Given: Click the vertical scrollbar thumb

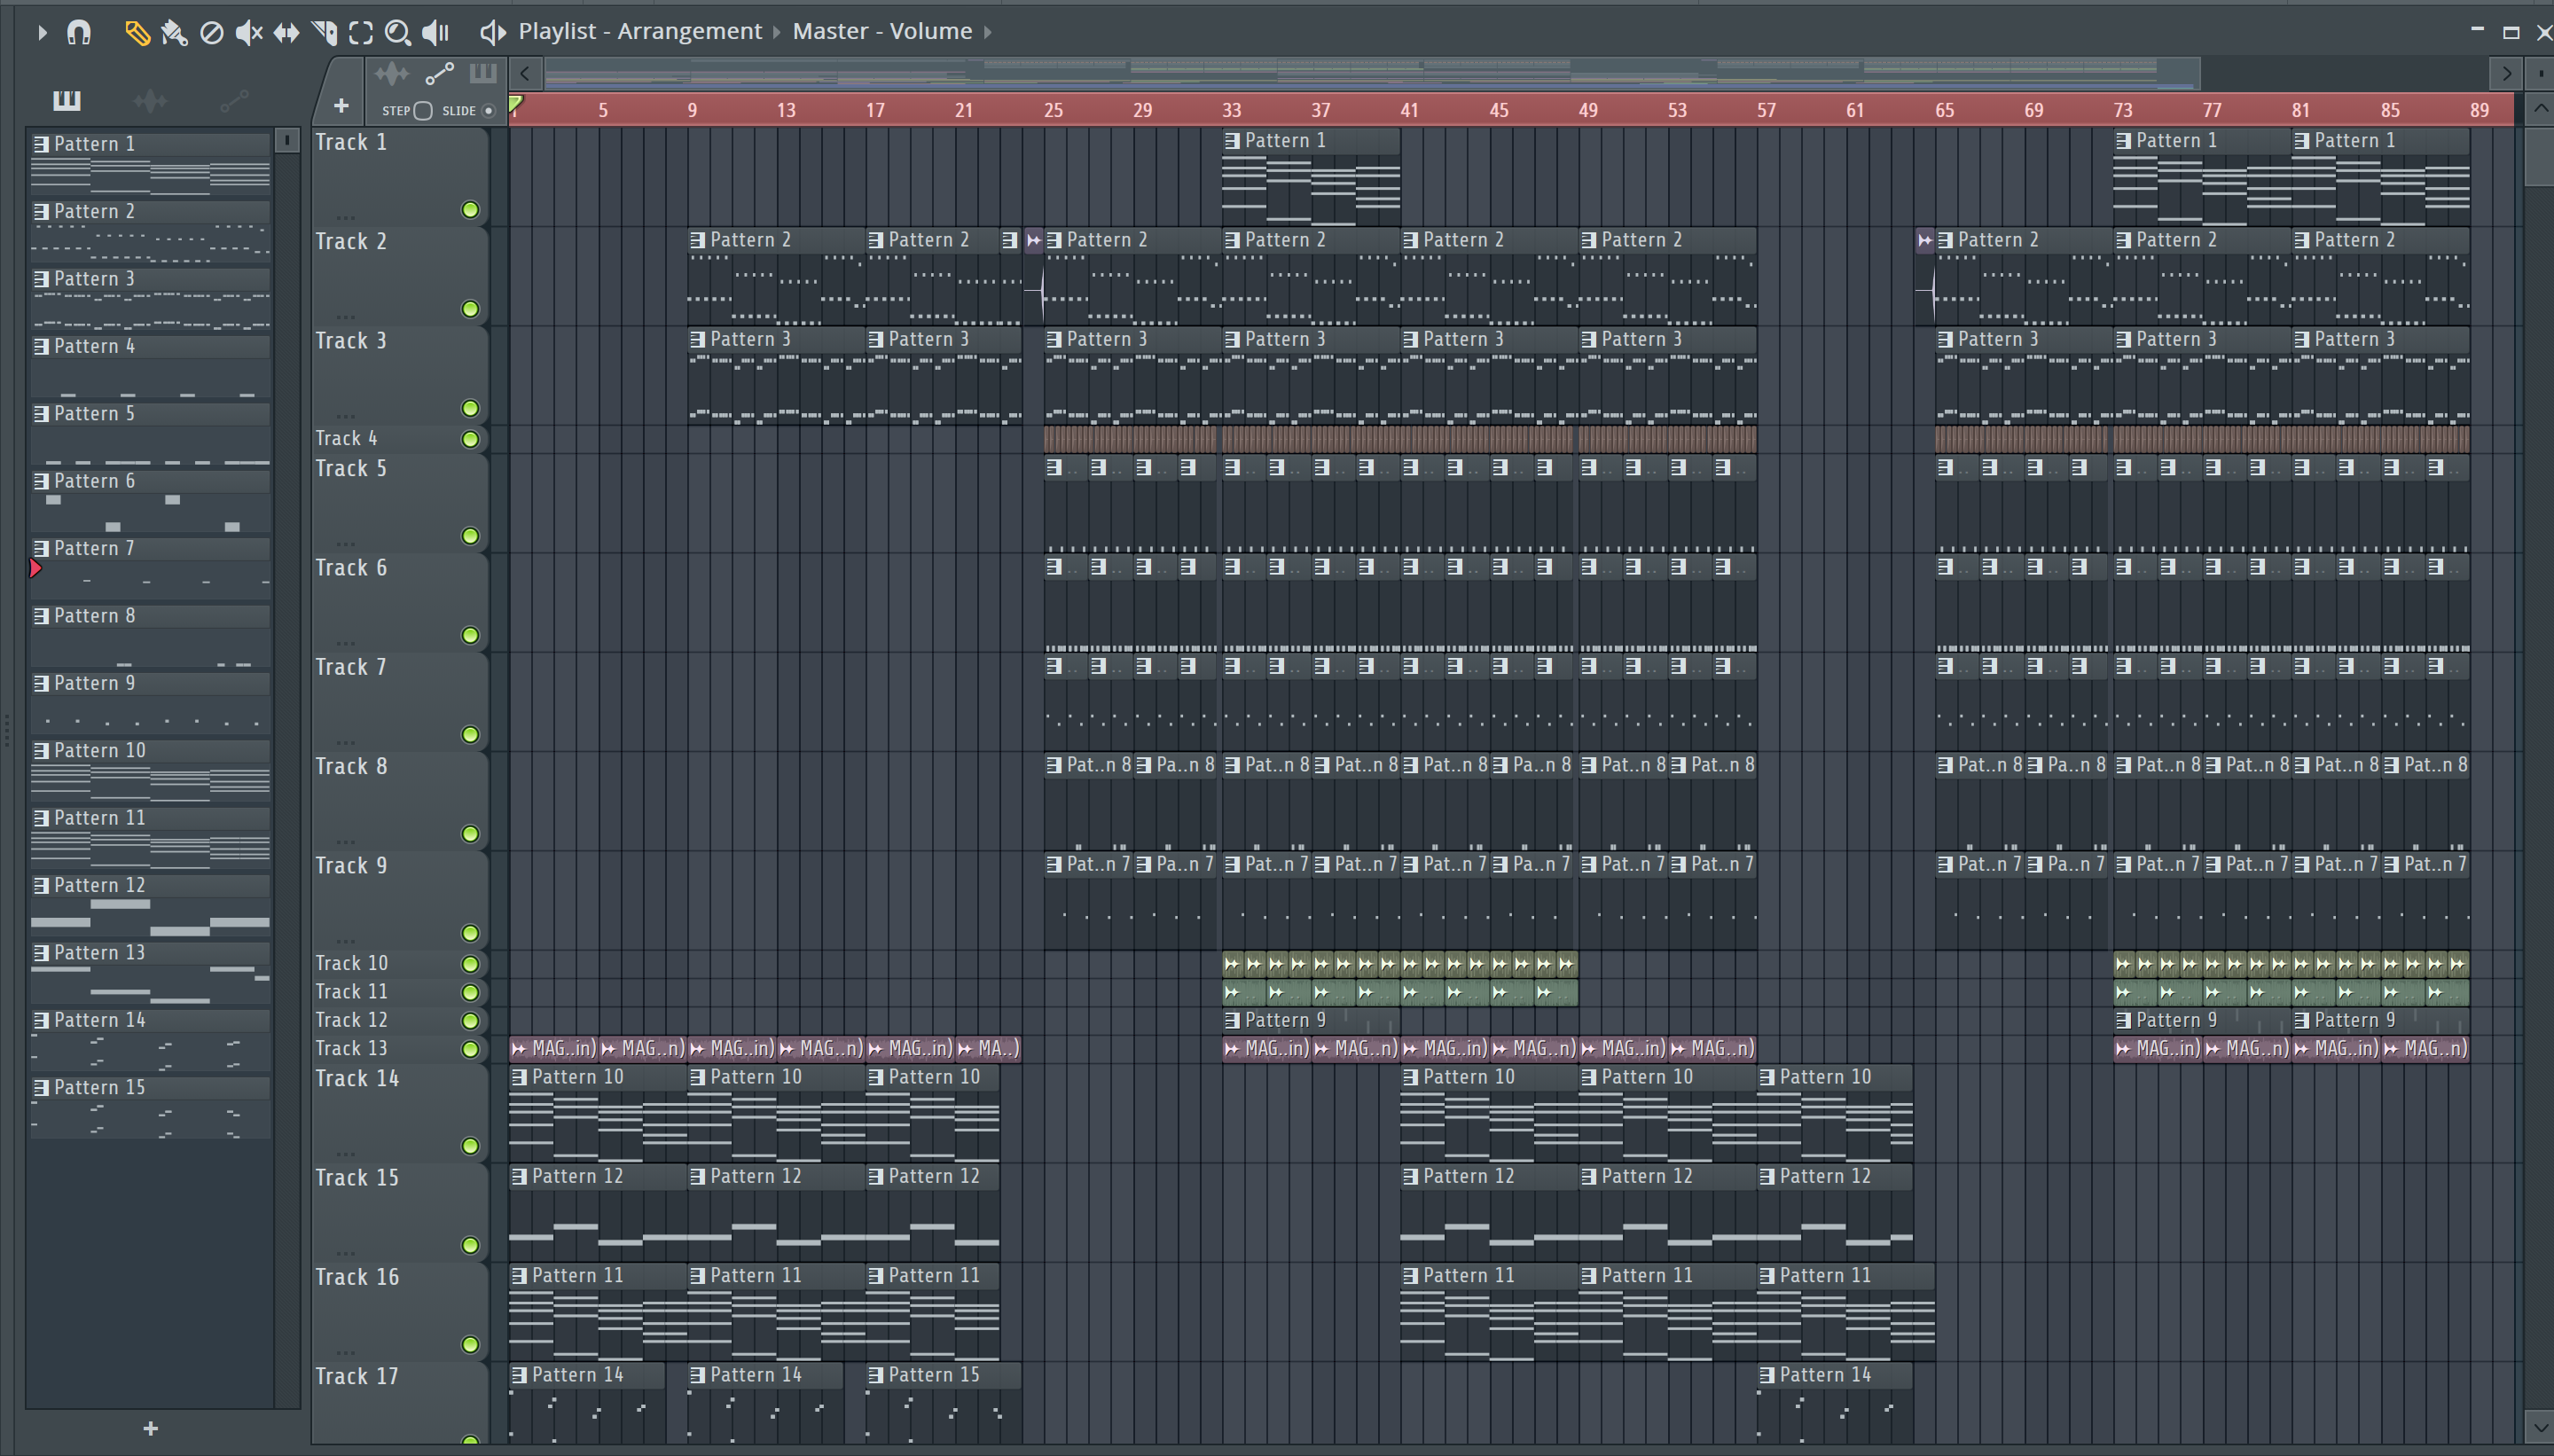Looking at the screenshot, I should tap(2540, 155).
